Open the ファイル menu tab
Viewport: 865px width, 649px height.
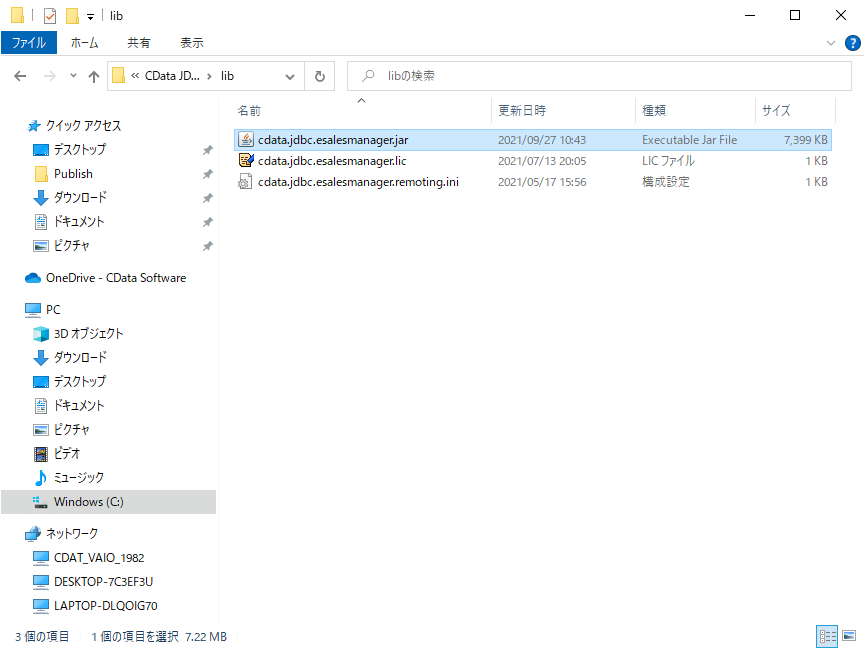[x=29, y=42]
